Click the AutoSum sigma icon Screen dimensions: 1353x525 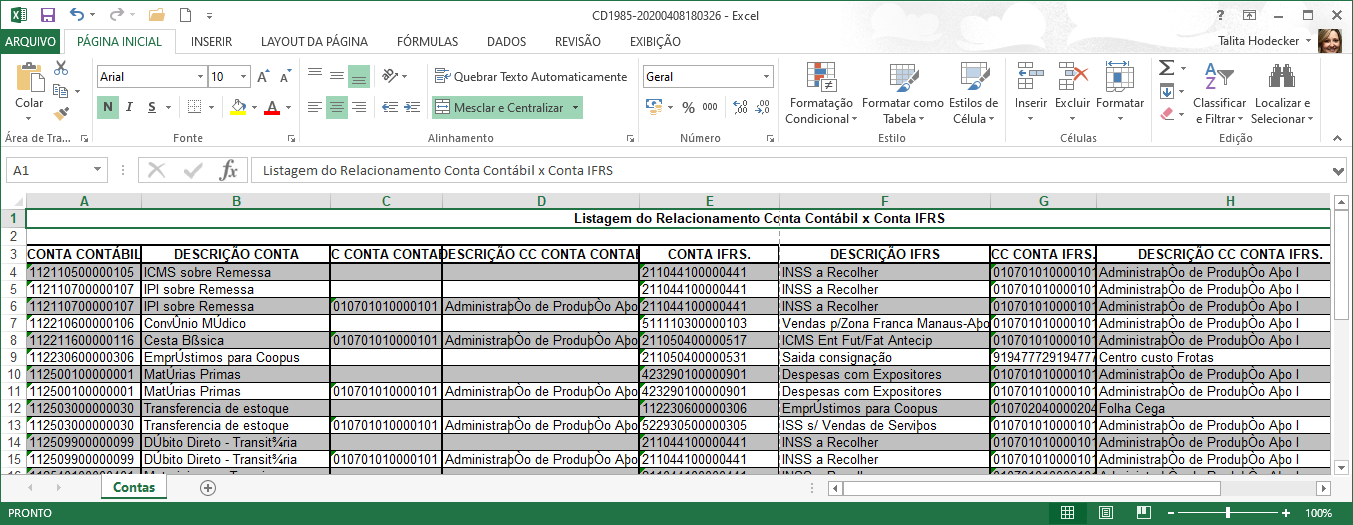[1166, 68]
